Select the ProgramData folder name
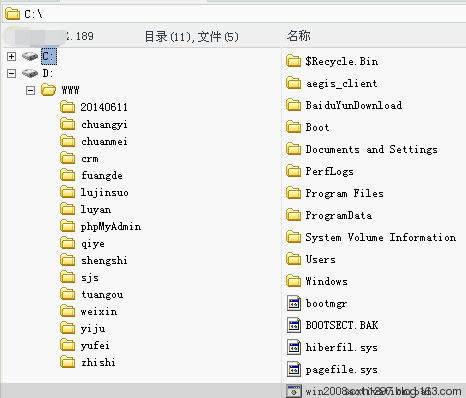 [339, 215]
